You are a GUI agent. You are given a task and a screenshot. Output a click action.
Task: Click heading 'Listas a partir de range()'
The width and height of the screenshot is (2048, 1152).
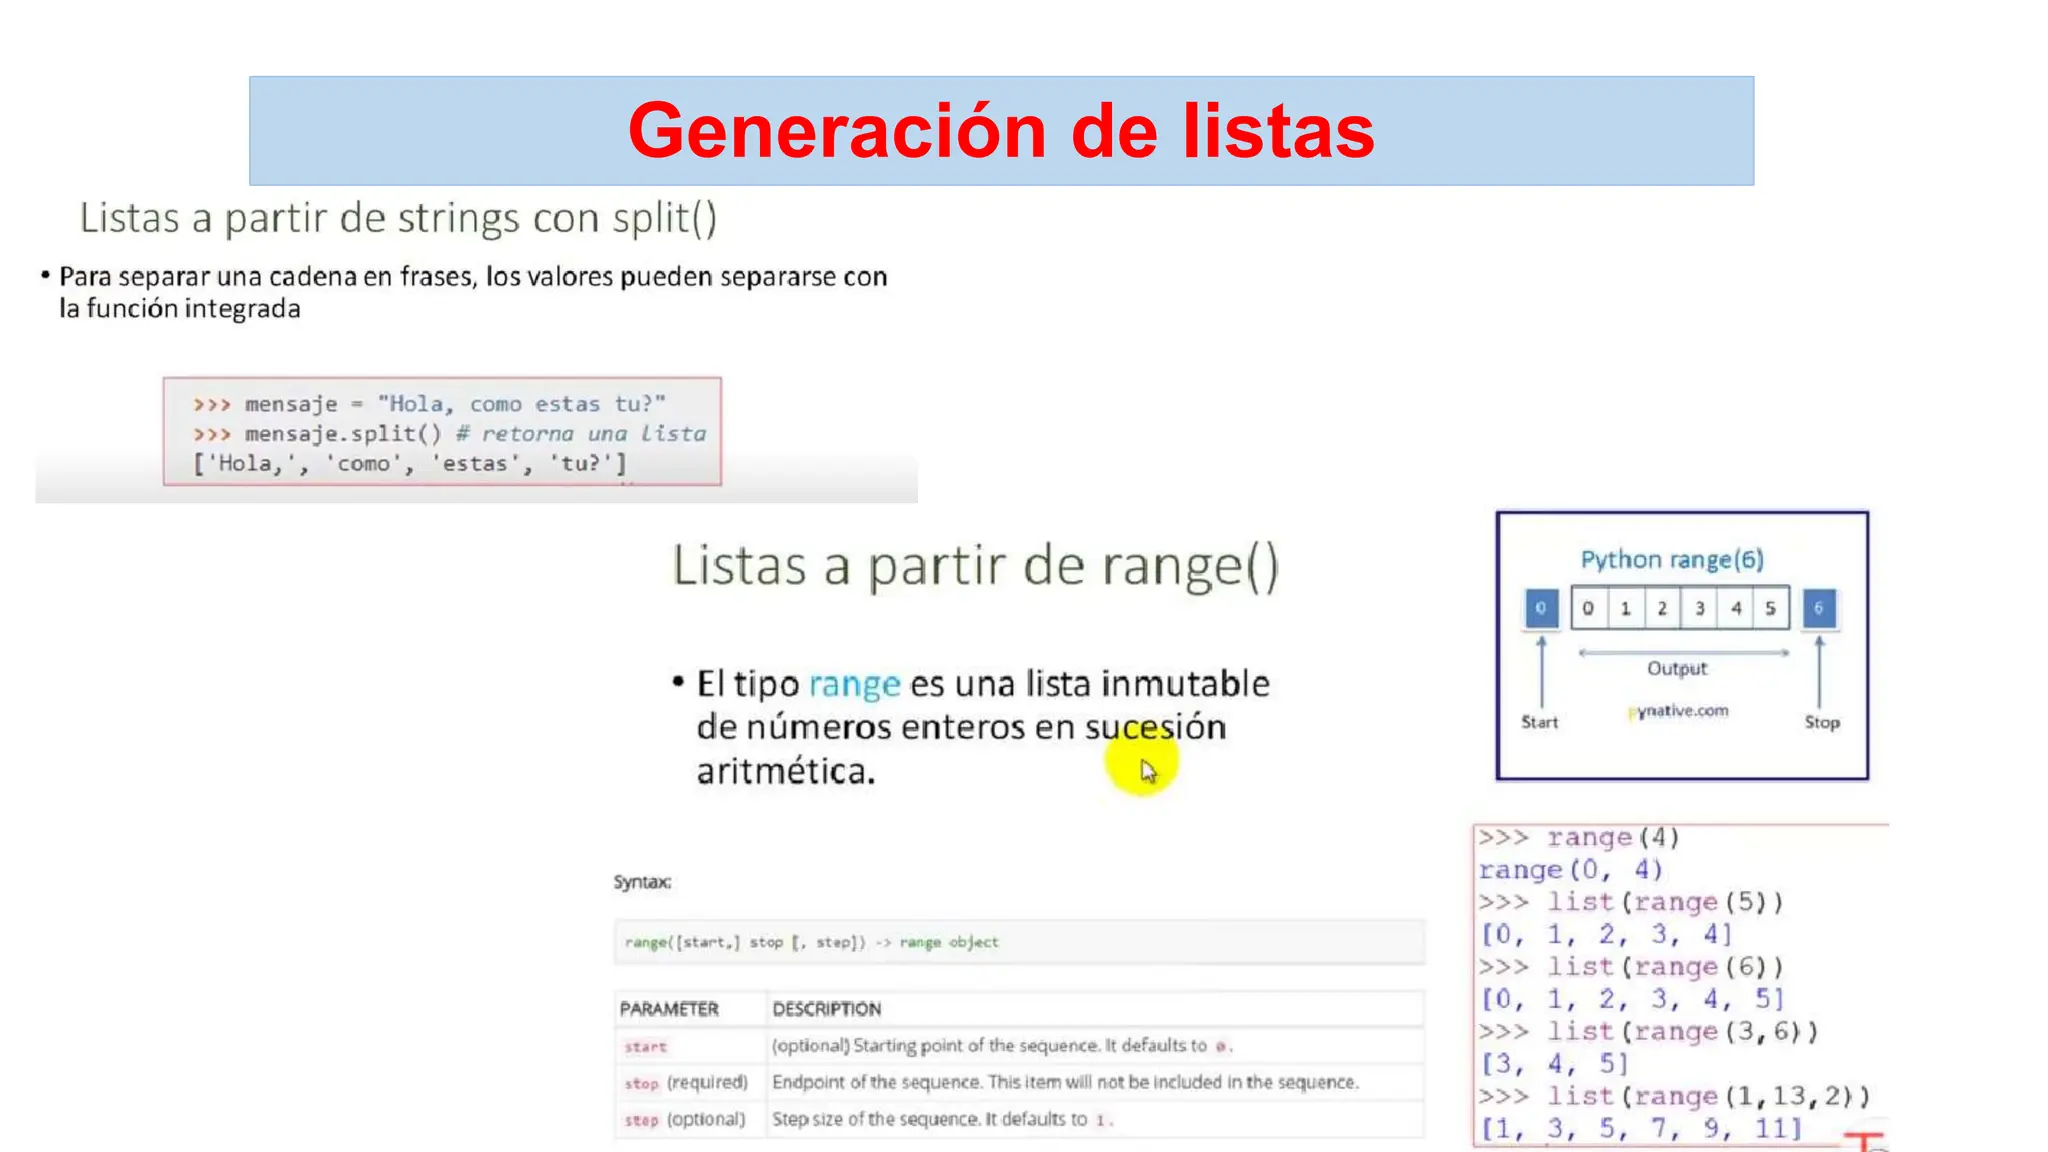point(975,566)
